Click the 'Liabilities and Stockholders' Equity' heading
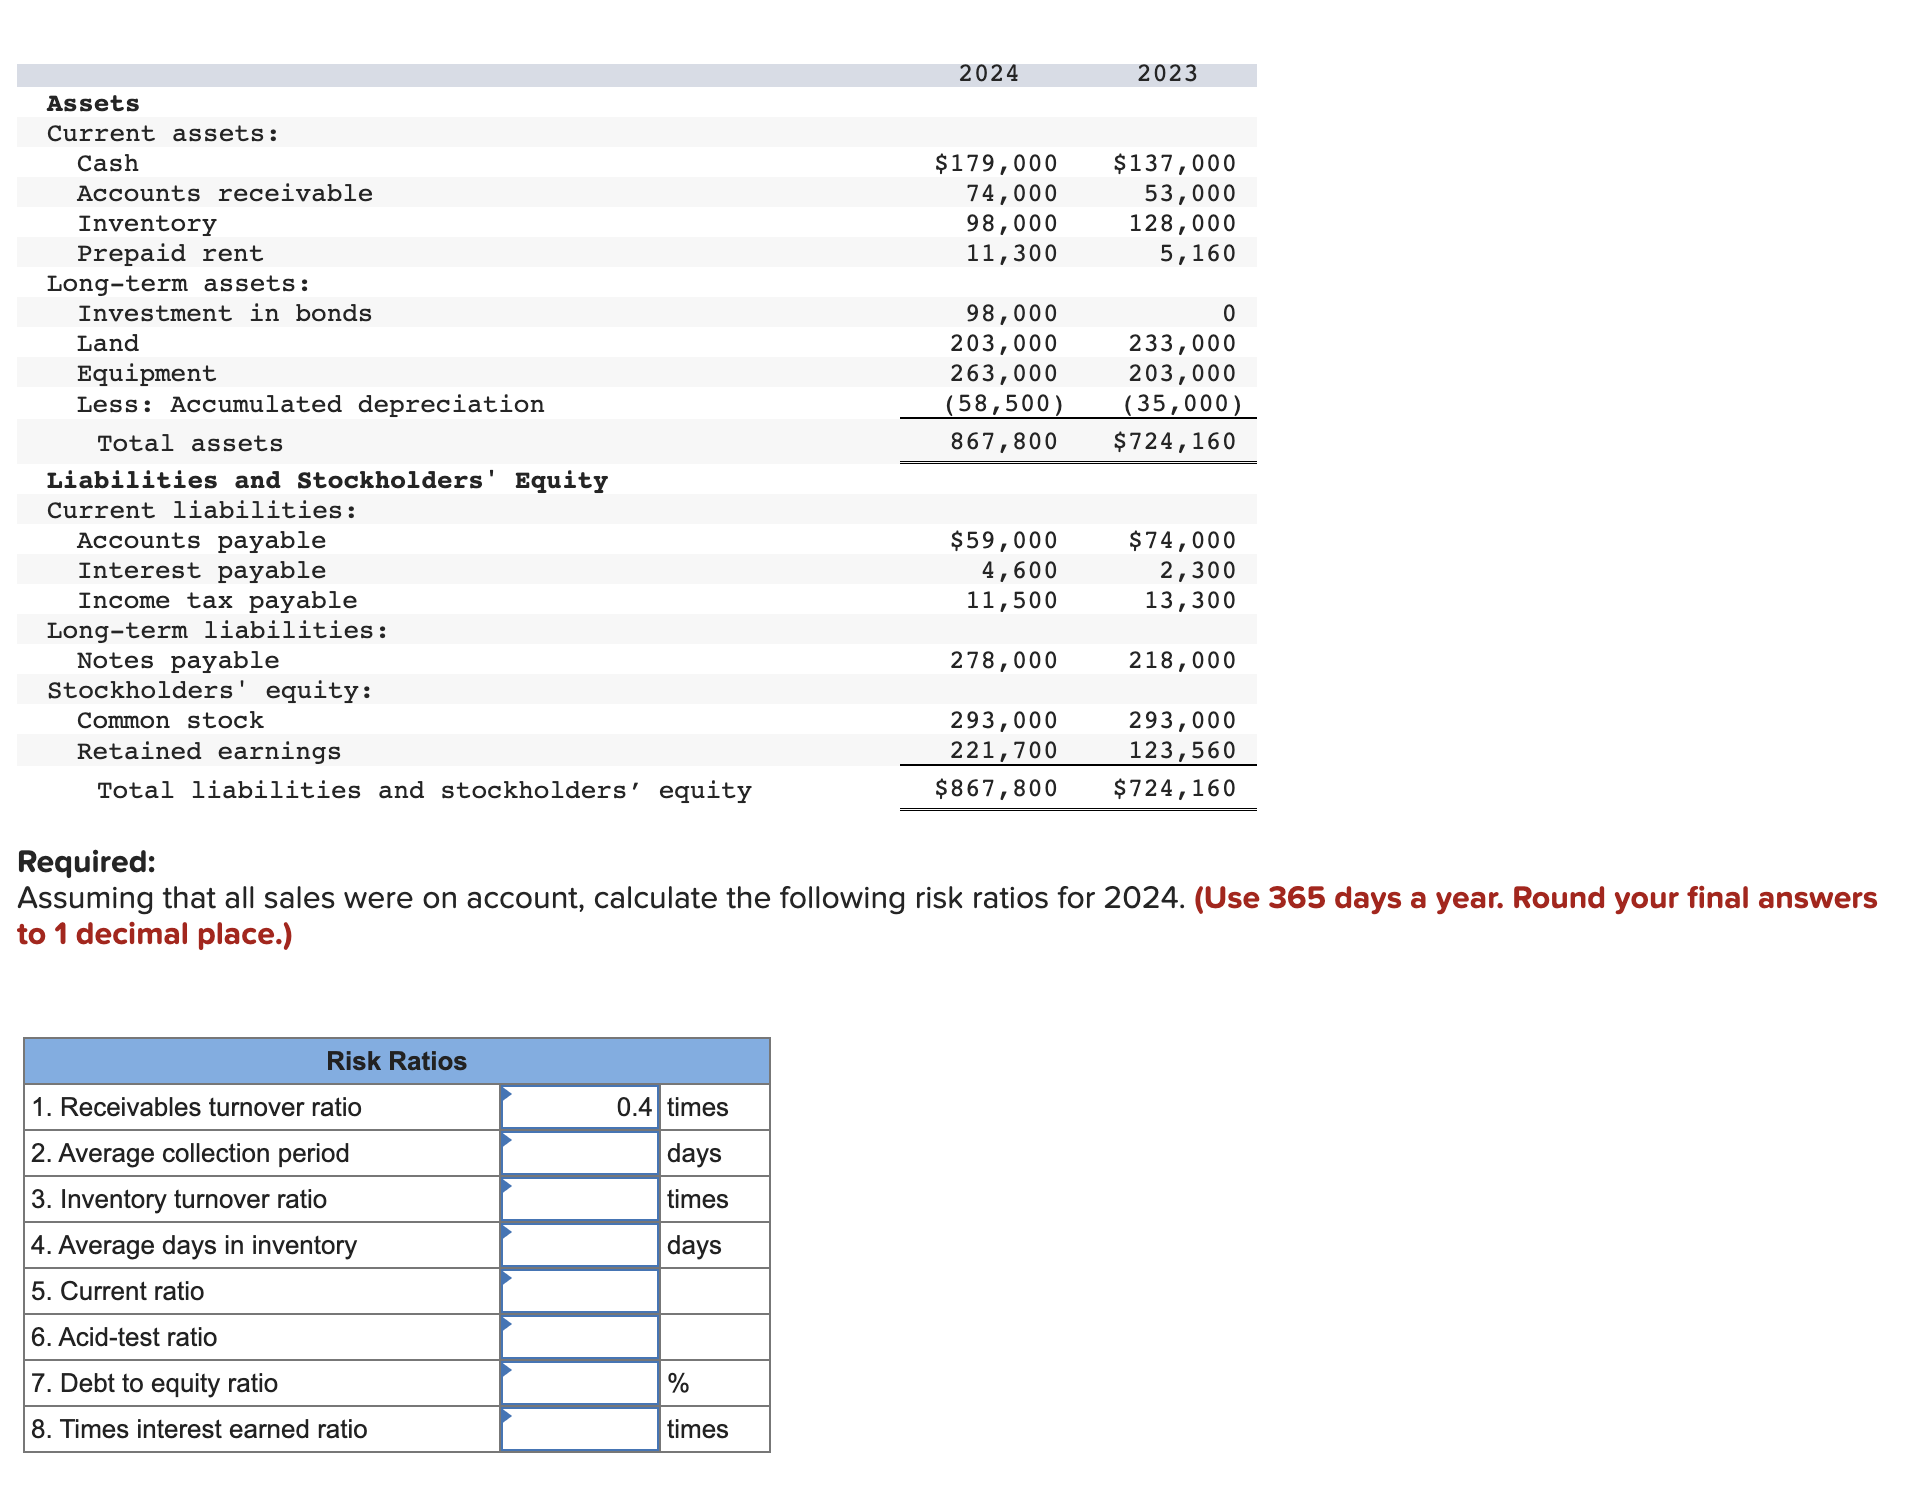This screenshot has height=1507, width=1932. point(327,480)
